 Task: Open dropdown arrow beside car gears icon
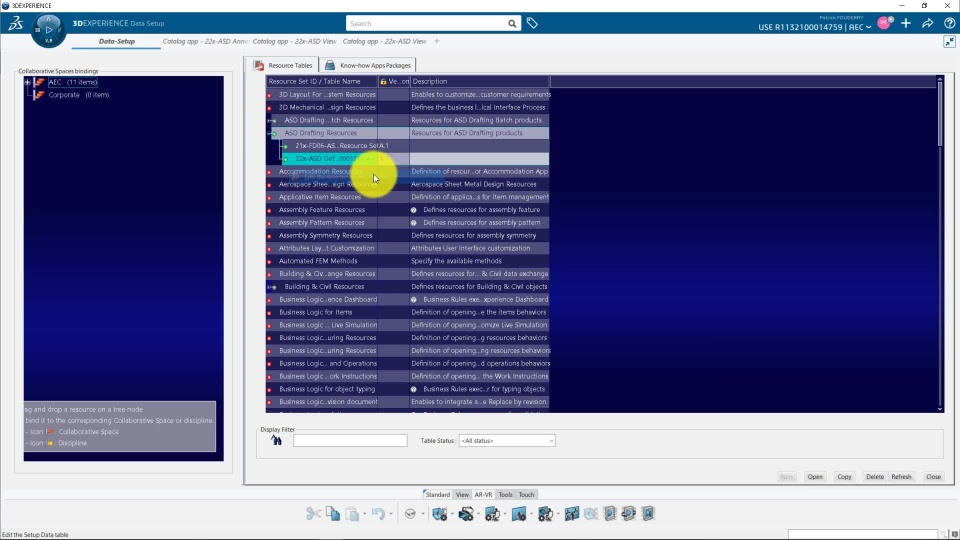[478, 514]
